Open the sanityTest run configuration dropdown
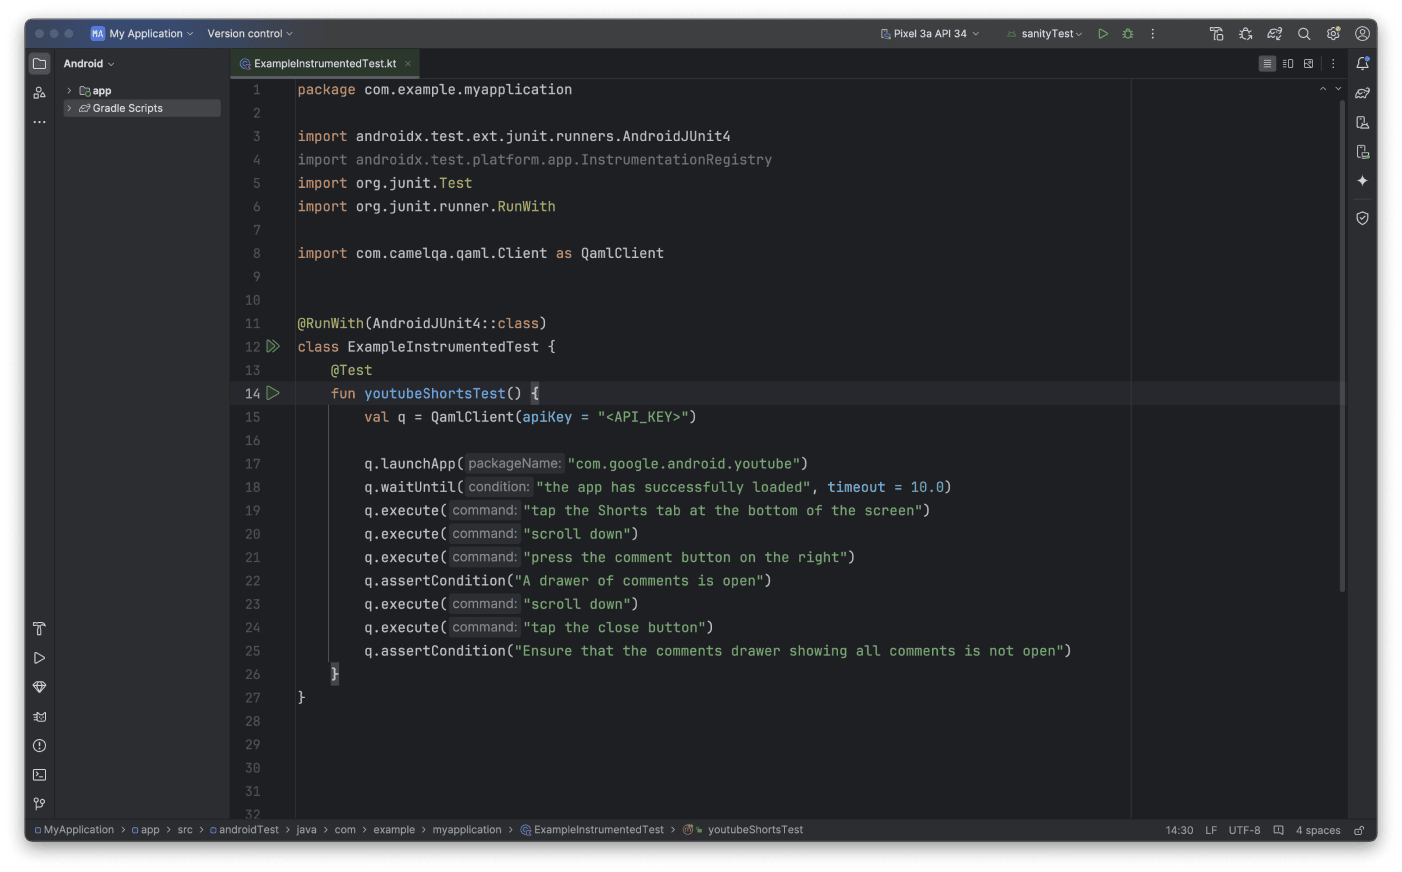Screen dimensions: 1402x872 pyautogui.click(x=1044, y=33)
